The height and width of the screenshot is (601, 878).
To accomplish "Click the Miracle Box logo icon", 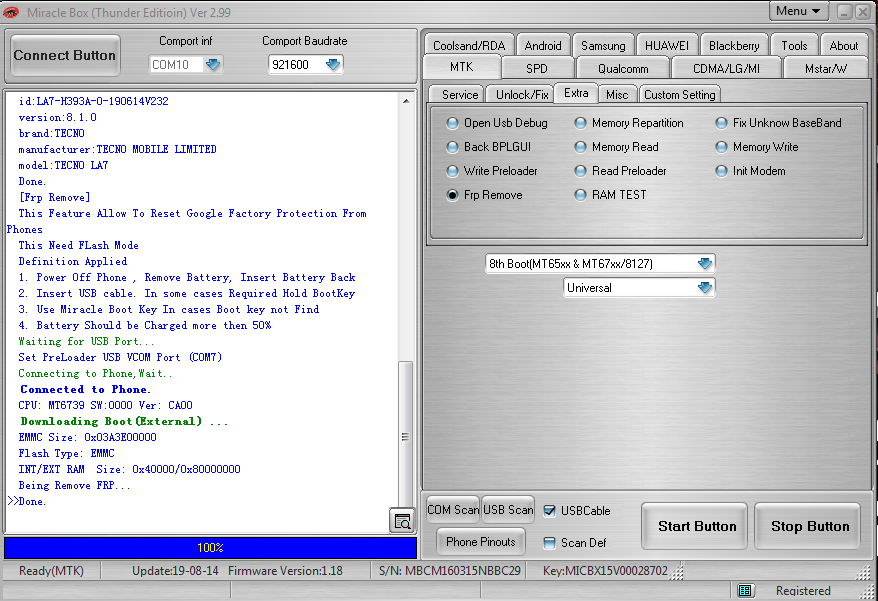I will (x=11, y=12).
